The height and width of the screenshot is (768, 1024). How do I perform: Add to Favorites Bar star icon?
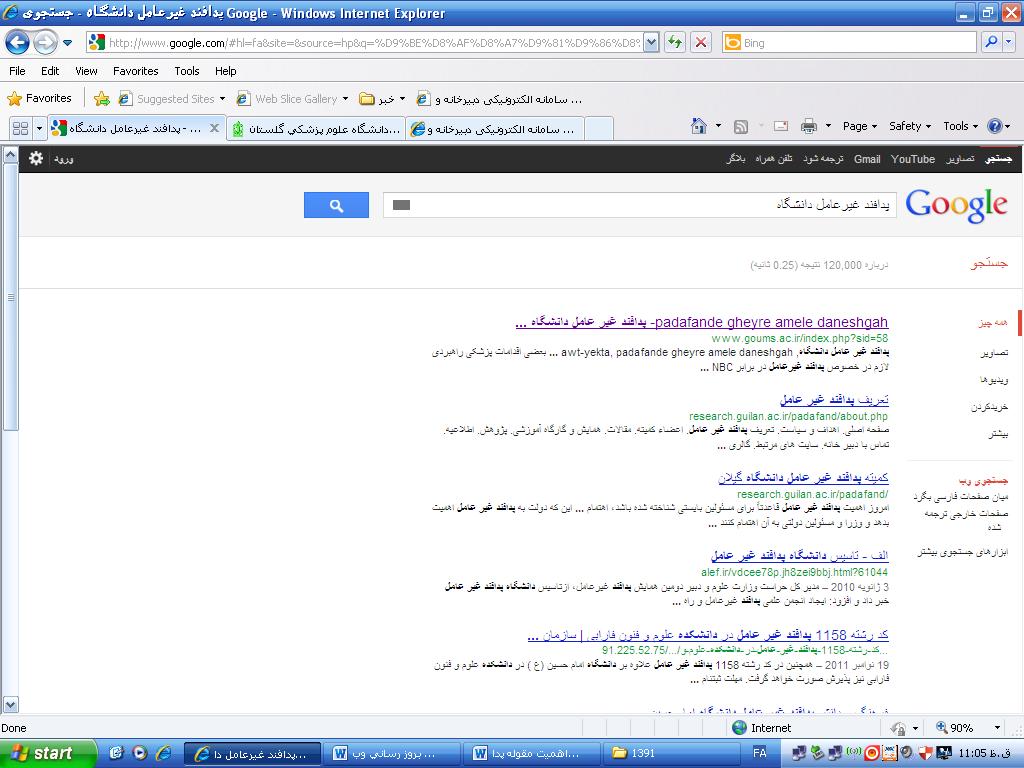coord(102,99)
